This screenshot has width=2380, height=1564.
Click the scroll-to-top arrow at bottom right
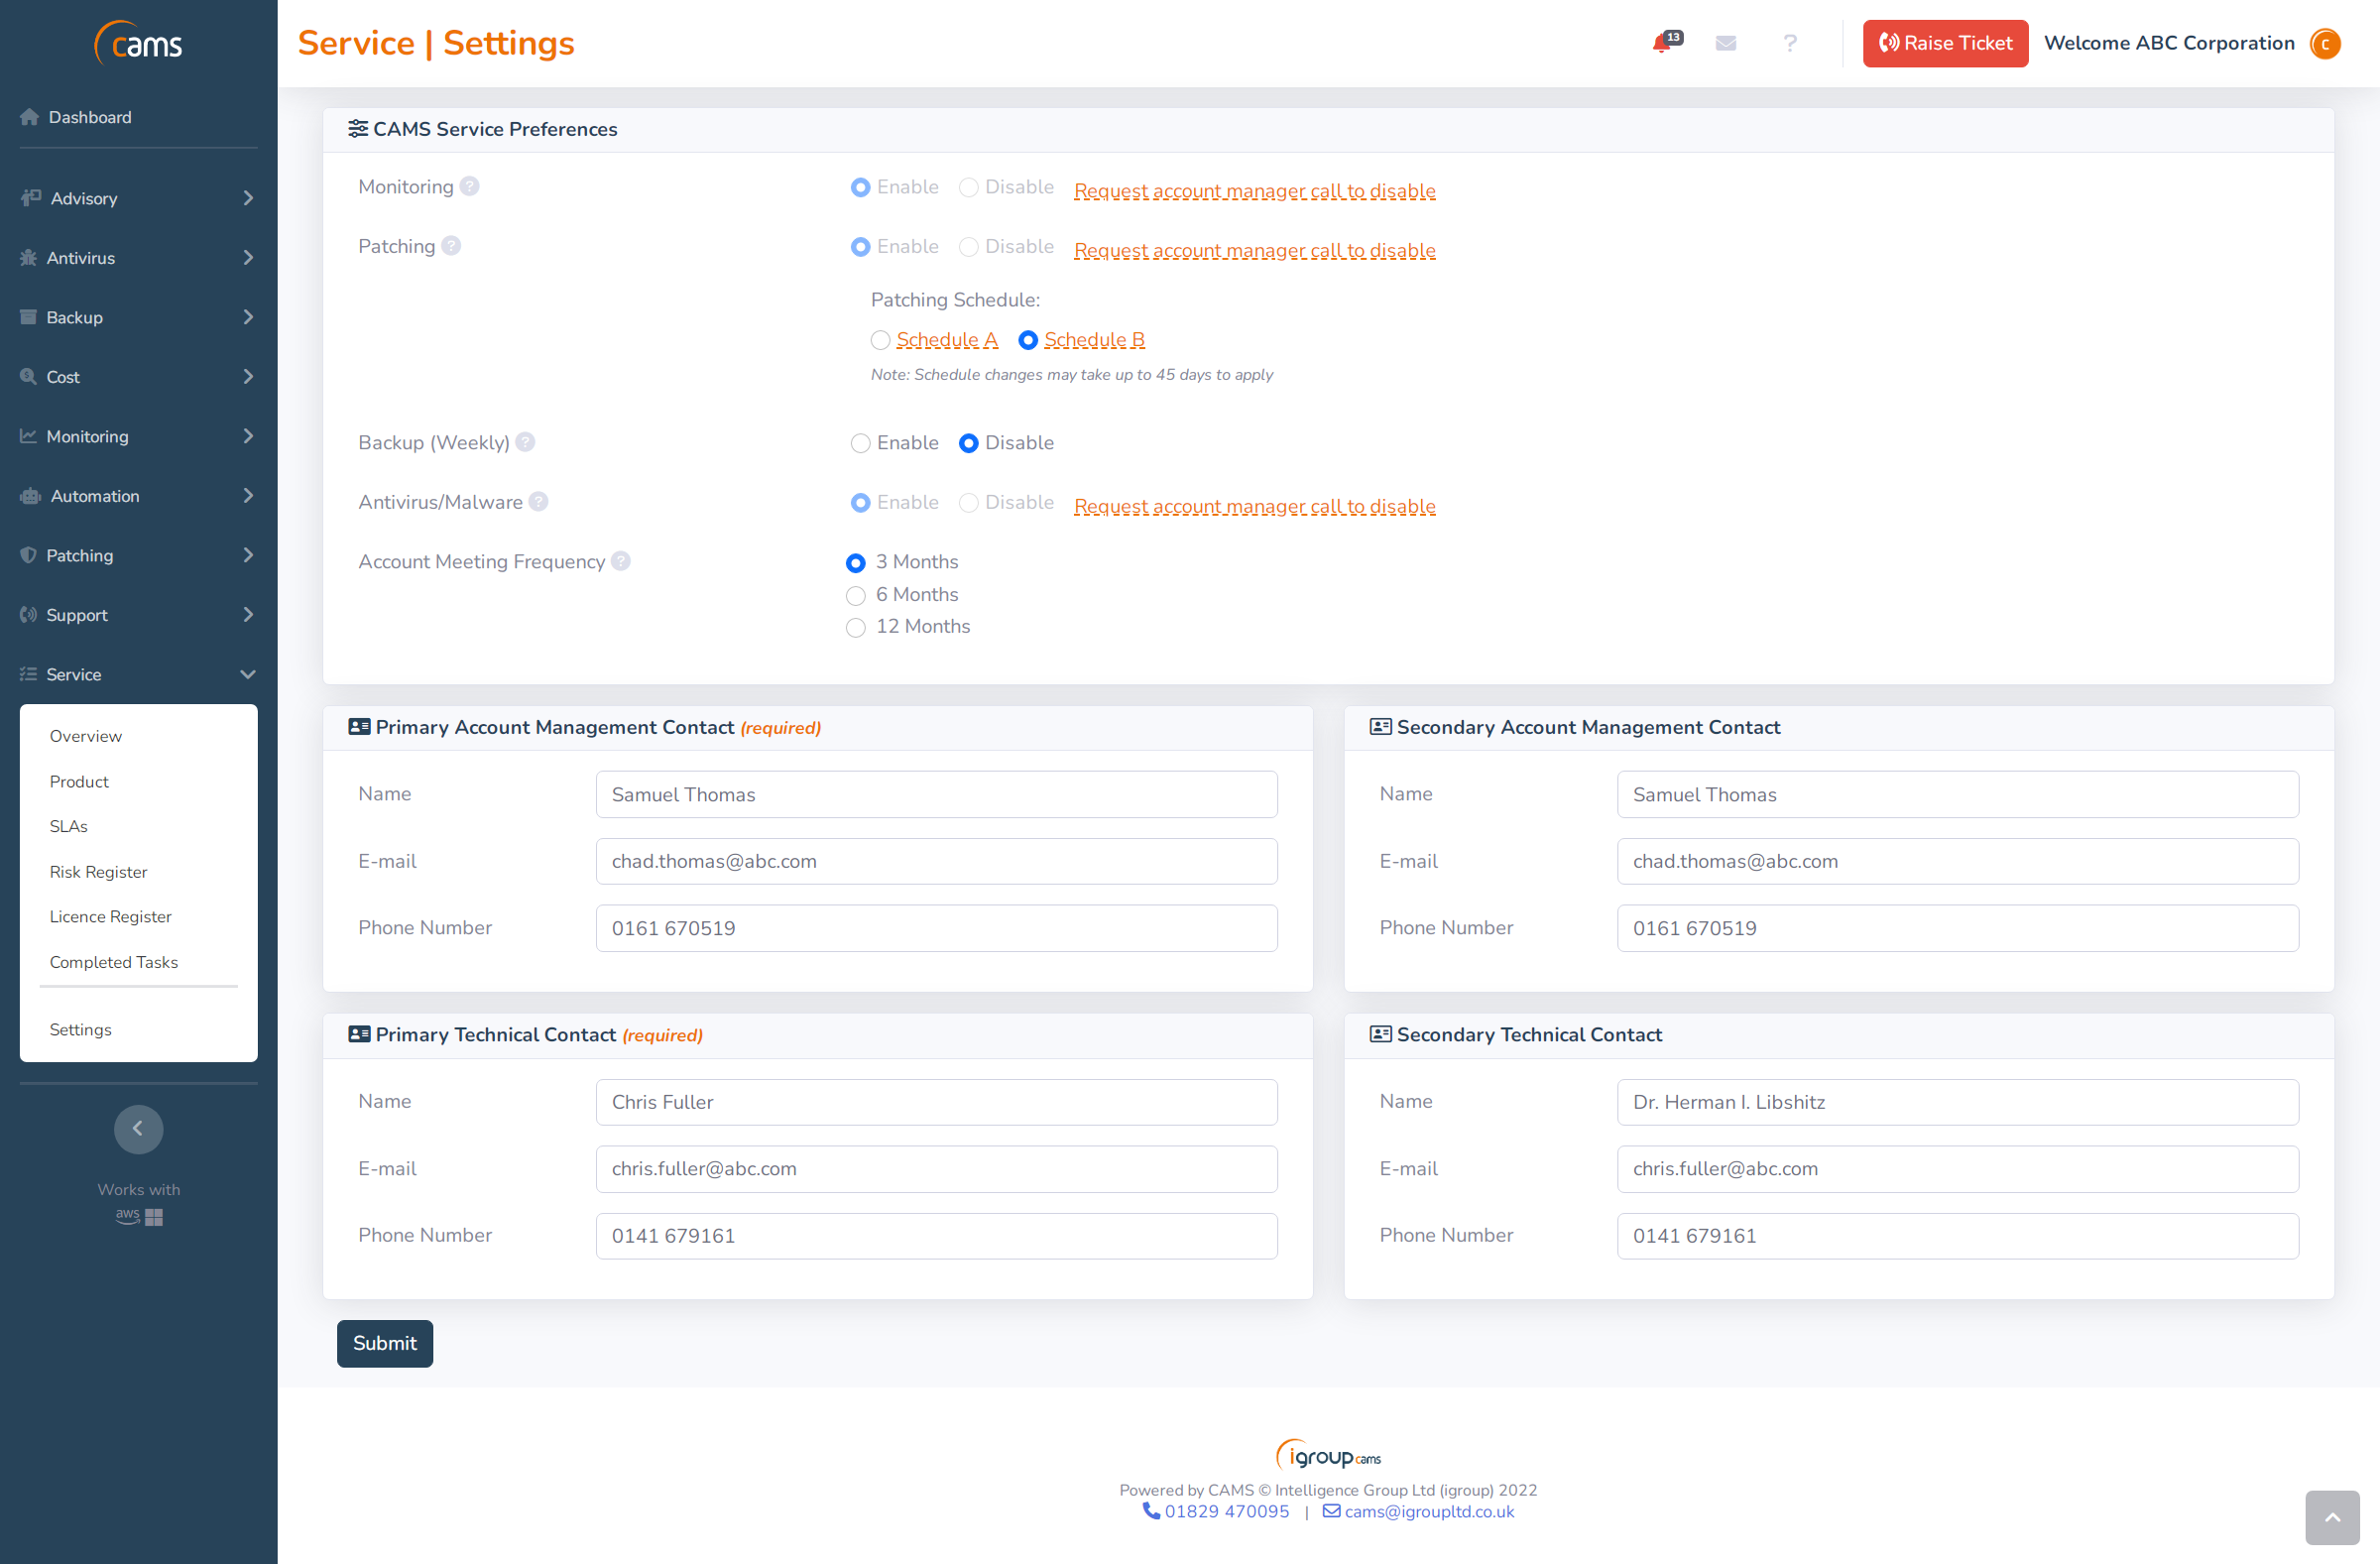(x=2331, y=1517)
